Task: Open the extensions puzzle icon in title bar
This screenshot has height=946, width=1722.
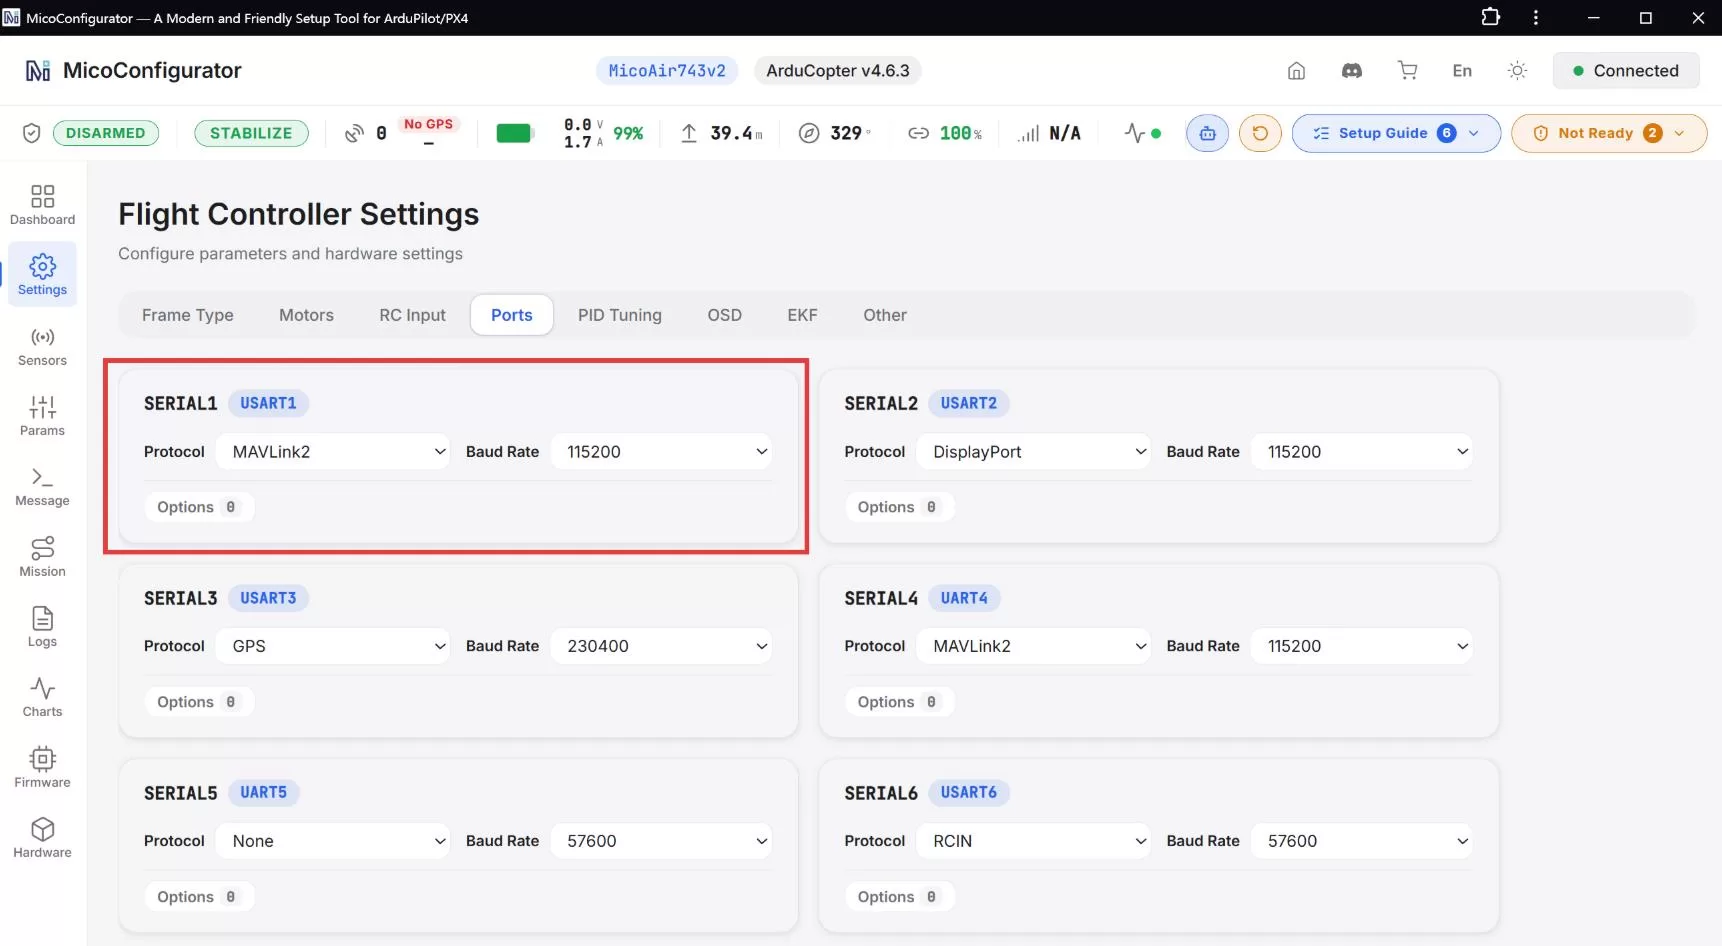Action: pyautogui.click(x=1490, y=17)
